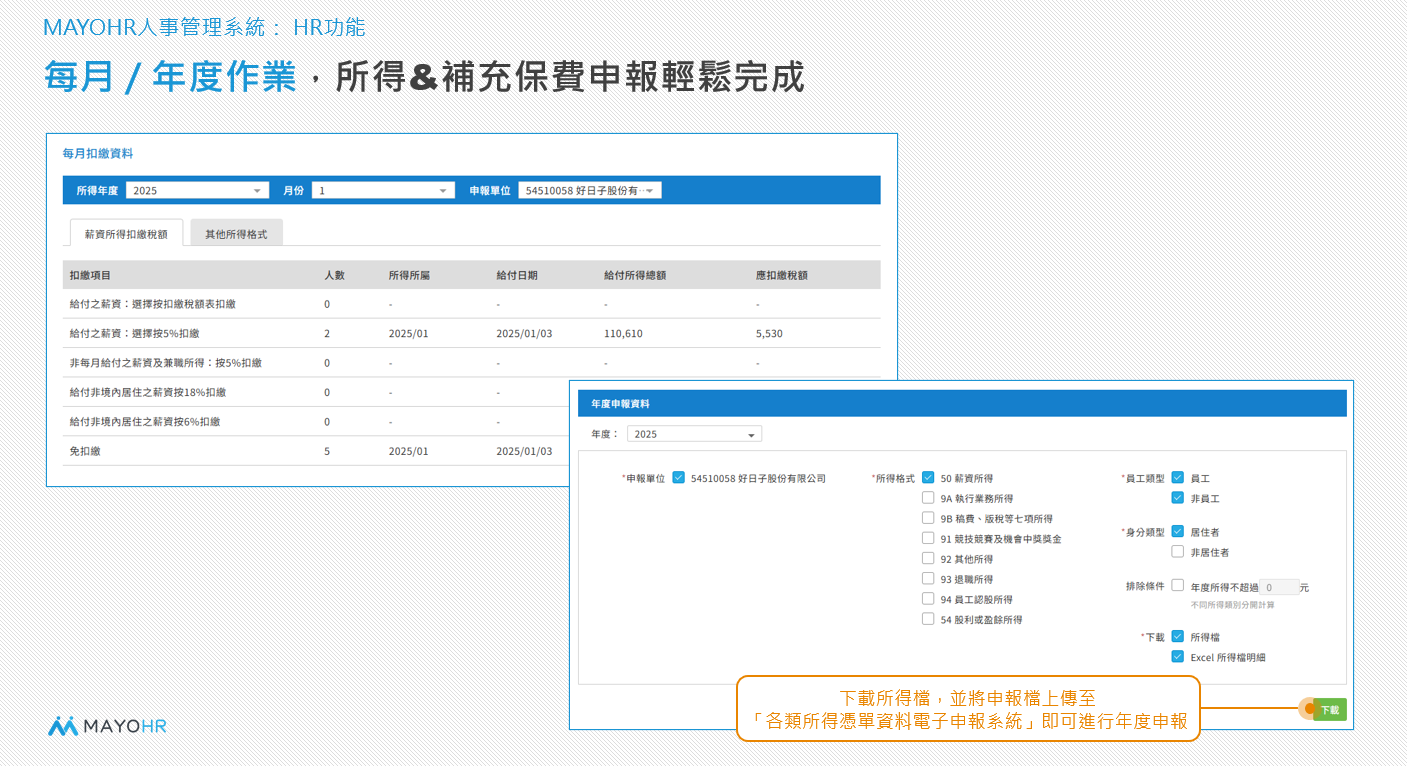Check the 94 員工認股所得 option
The height and width of the screenshot is (766, 1407).
(x=928, y=599)
